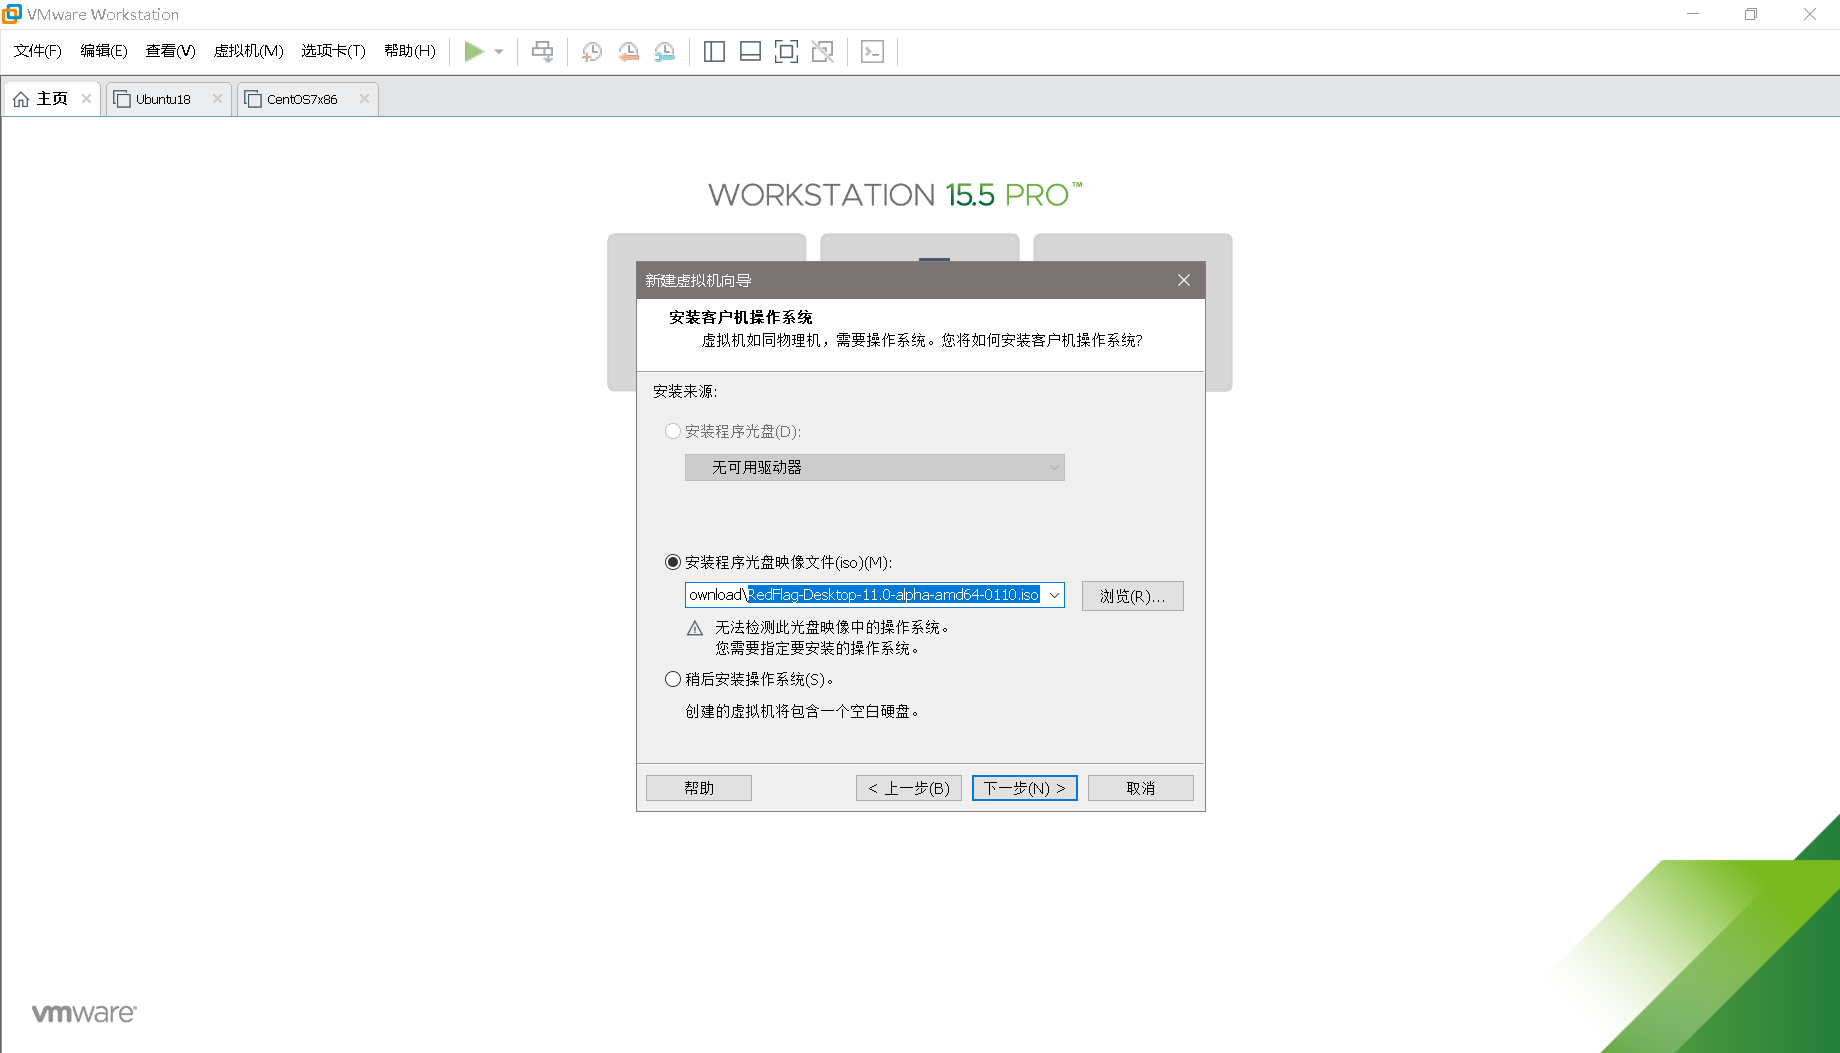Cancel the wizard with 取消 button

[x=1141, y=788]
